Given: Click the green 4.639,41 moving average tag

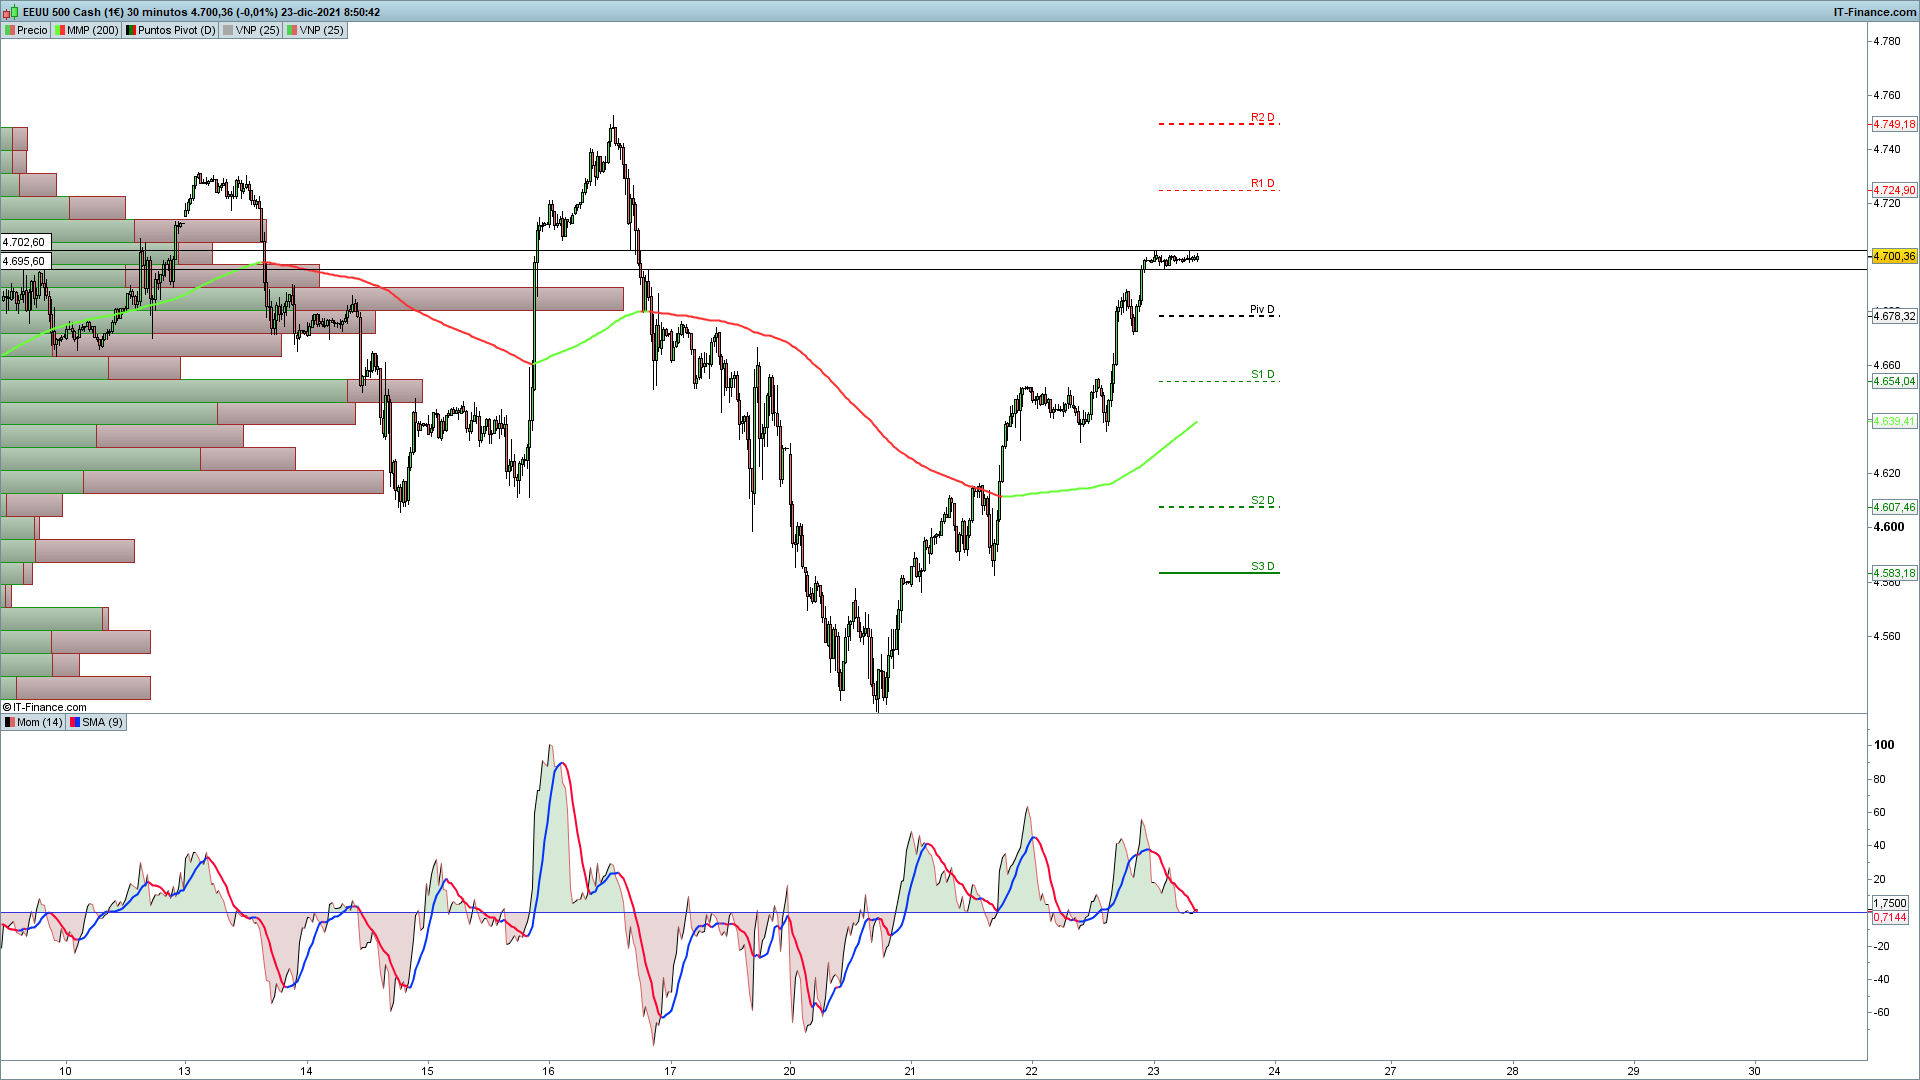Looking at the screenshot, I should pyautogui.click(x=1894, y=422).
